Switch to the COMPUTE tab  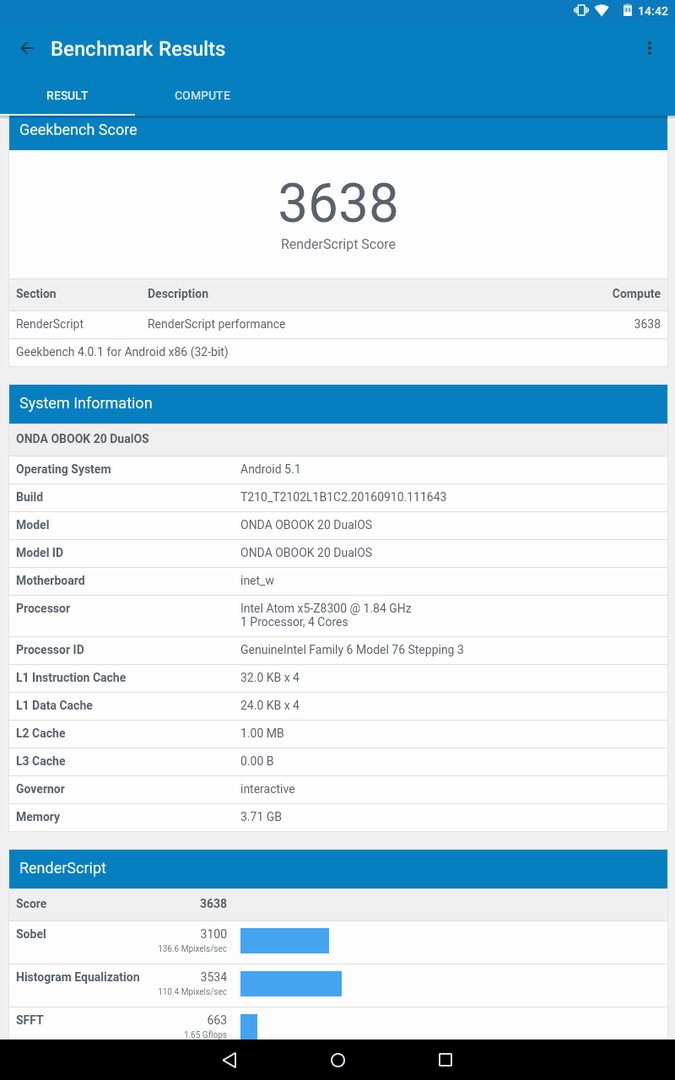[202, 96]
